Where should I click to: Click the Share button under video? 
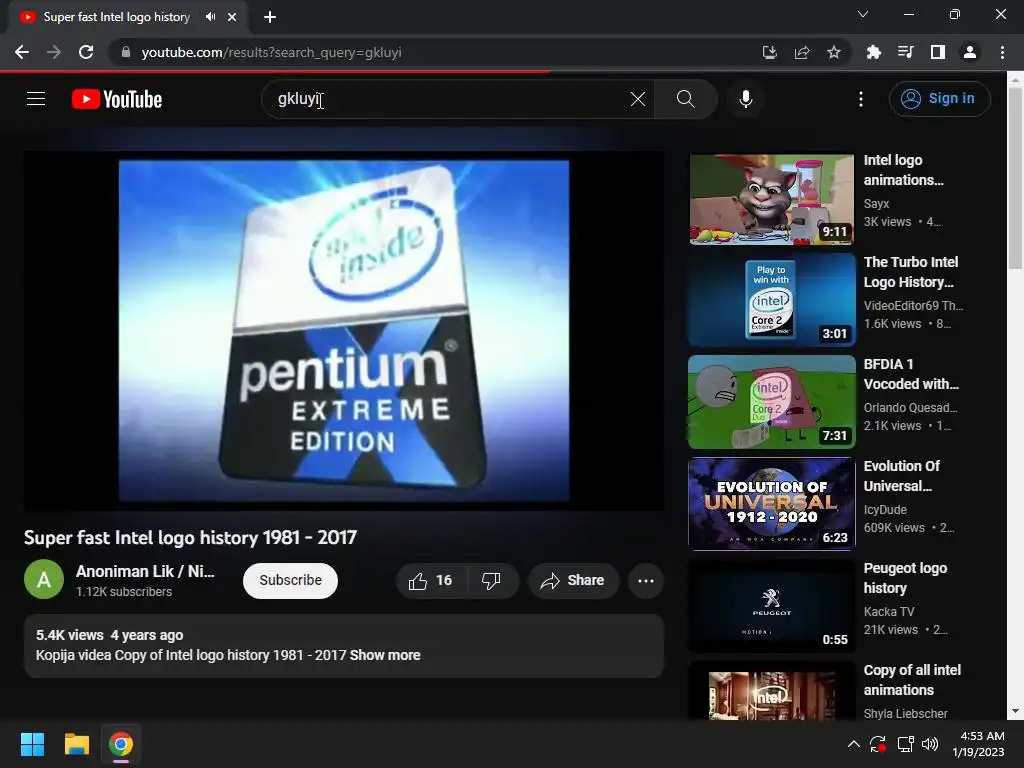click(573, 581)
